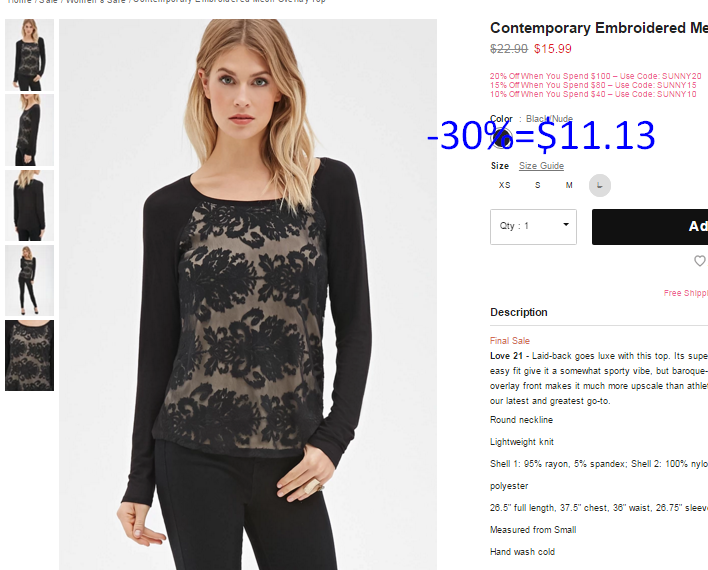Viewport: 708px width, 570px height.
Task: Click the main product image
Action: (248, 294)
